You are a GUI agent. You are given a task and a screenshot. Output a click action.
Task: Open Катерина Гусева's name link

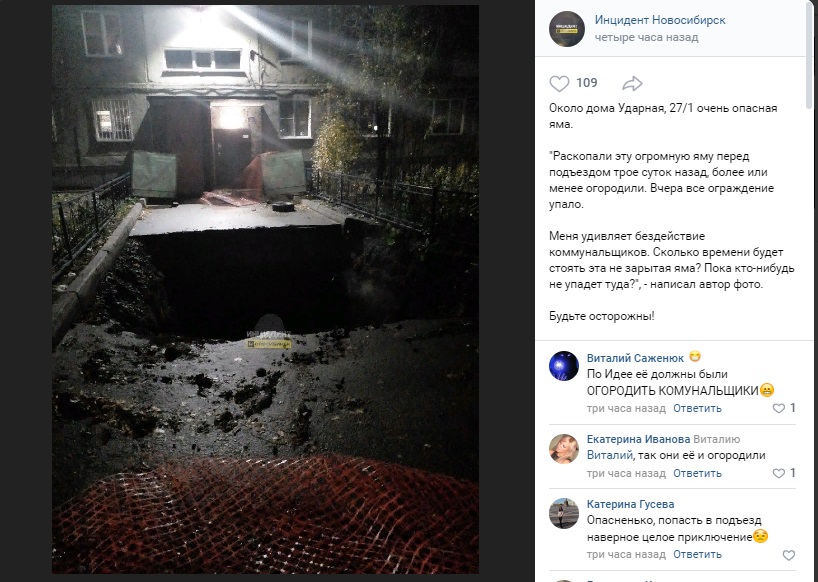click(x=630, y=504)
